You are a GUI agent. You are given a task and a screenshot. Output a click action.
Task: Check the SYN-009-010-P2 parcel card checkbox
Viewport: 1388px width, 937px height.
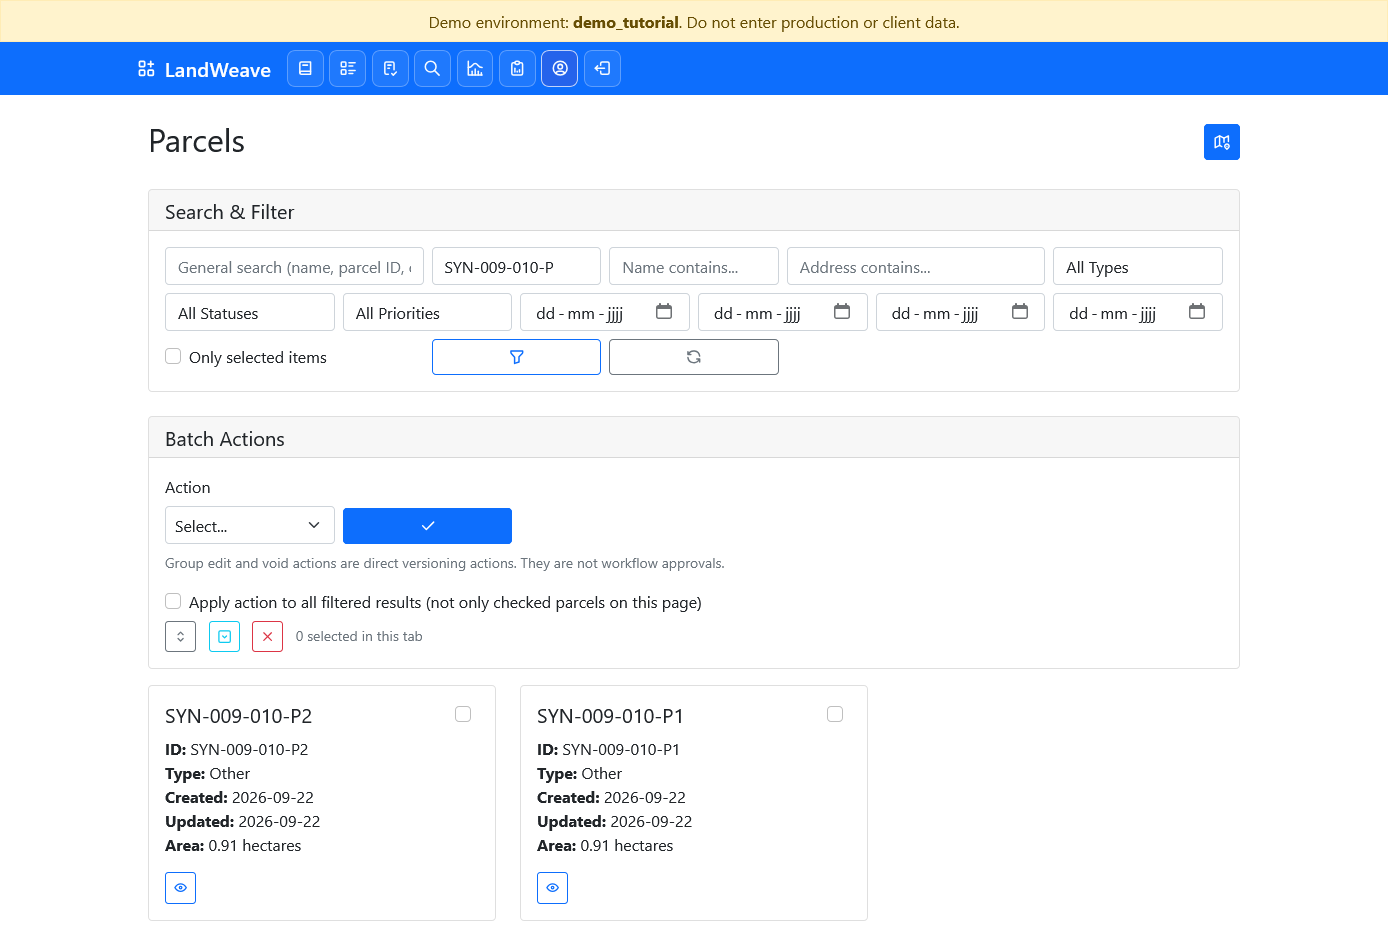tap(463, 714)
